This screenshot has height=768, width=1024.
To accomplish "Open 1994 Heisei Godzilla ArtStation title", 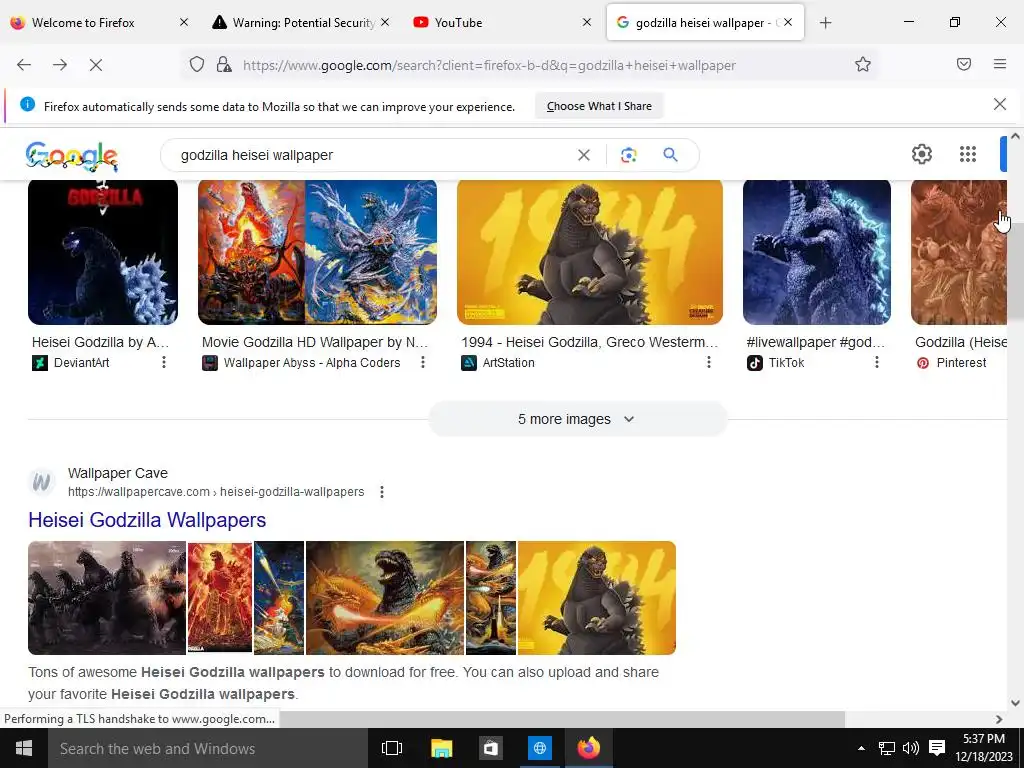I will tap(590, 342).
